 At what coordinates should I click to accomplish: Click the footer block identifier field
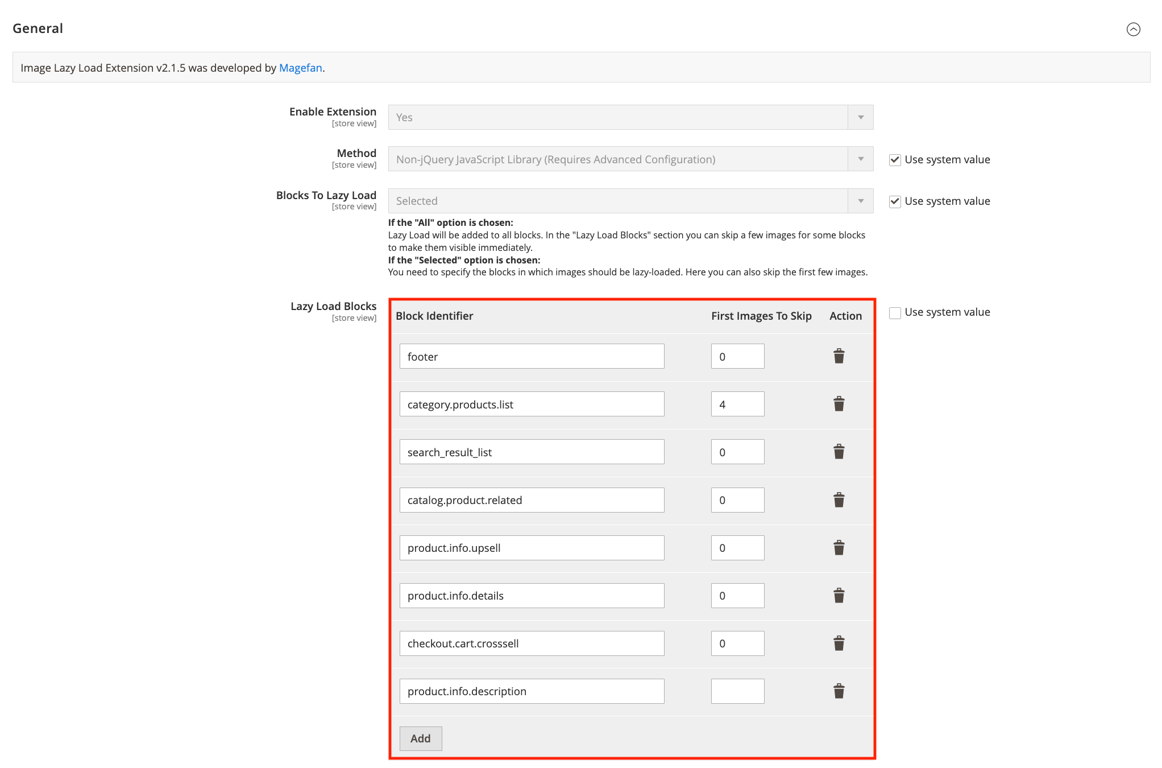pos(531,355)
